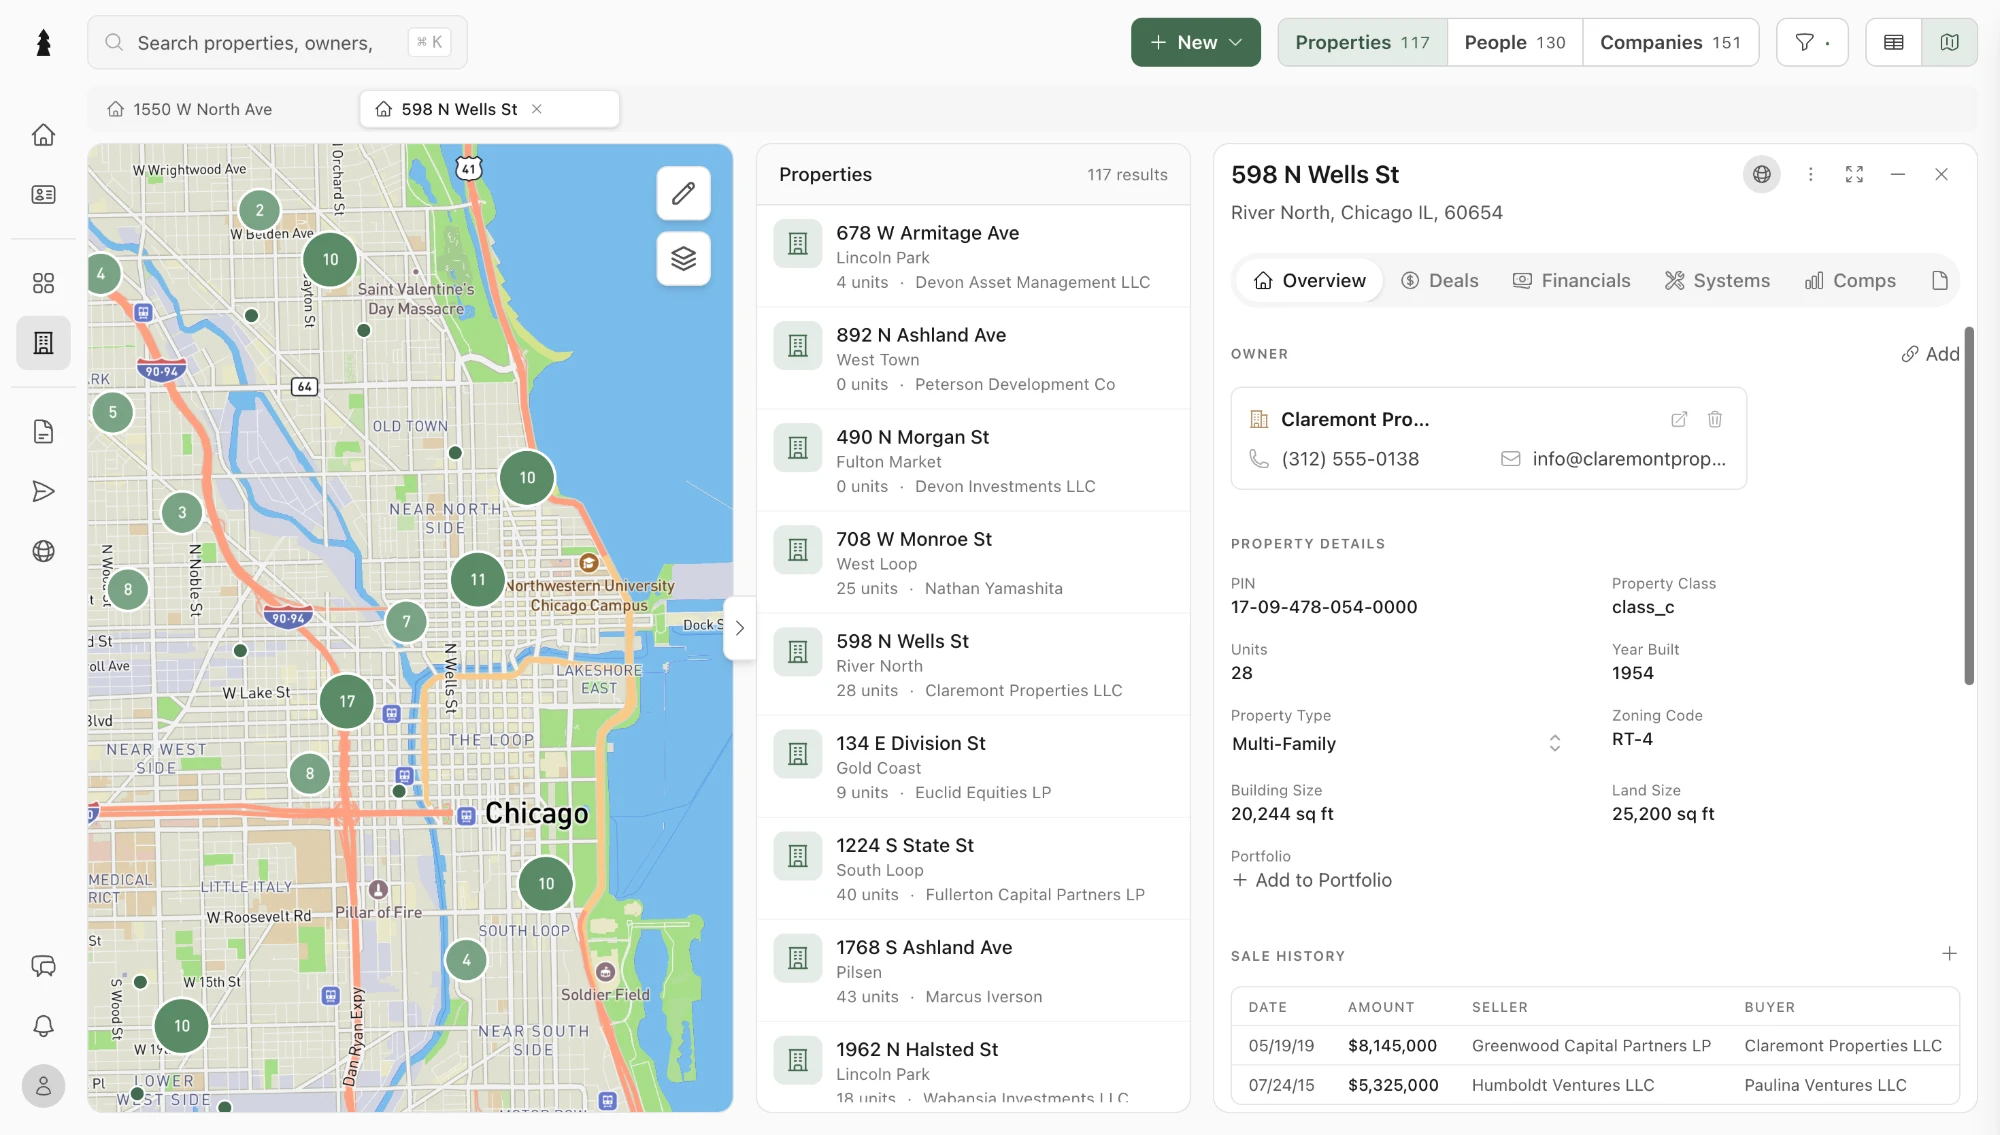Open the filter dropdown button

click(x=1811, y=42)
